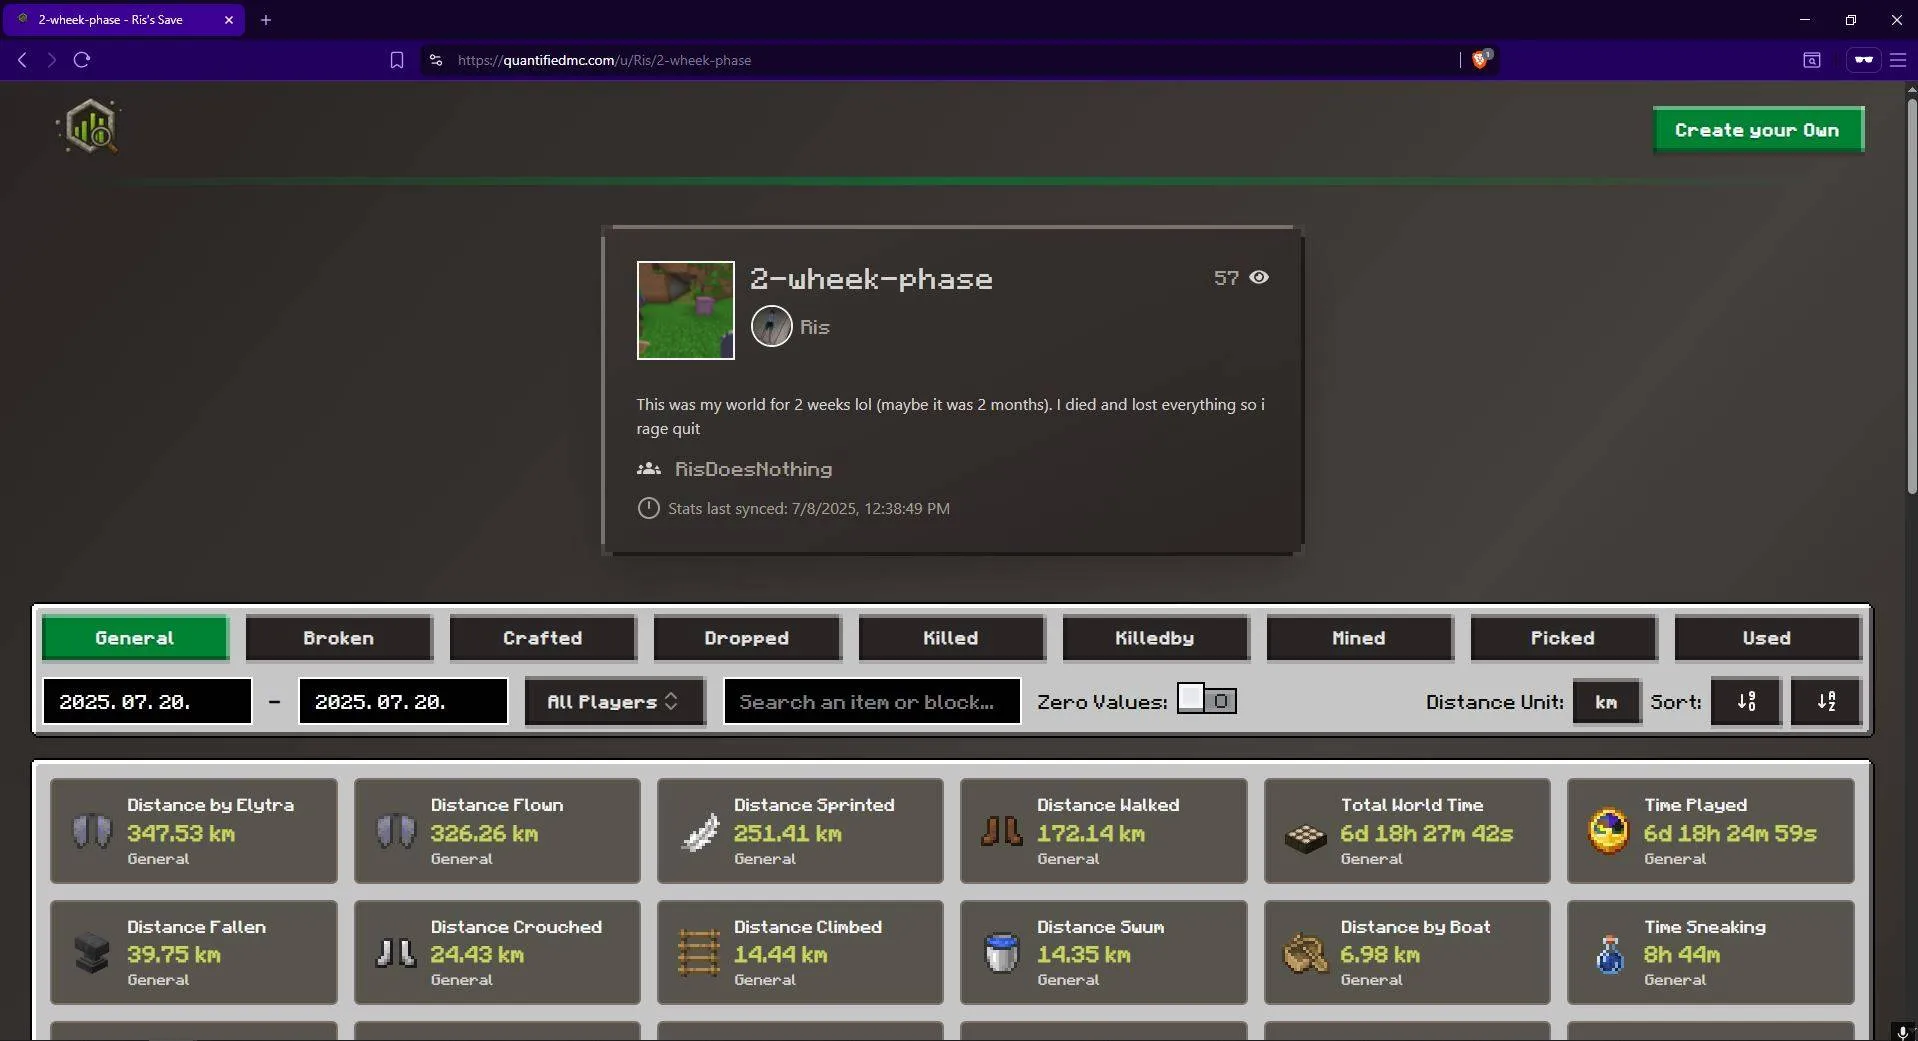This screenshot has width=1918, height=1041.
Task: Open the All Players dropdown
Action: point(615,701)
